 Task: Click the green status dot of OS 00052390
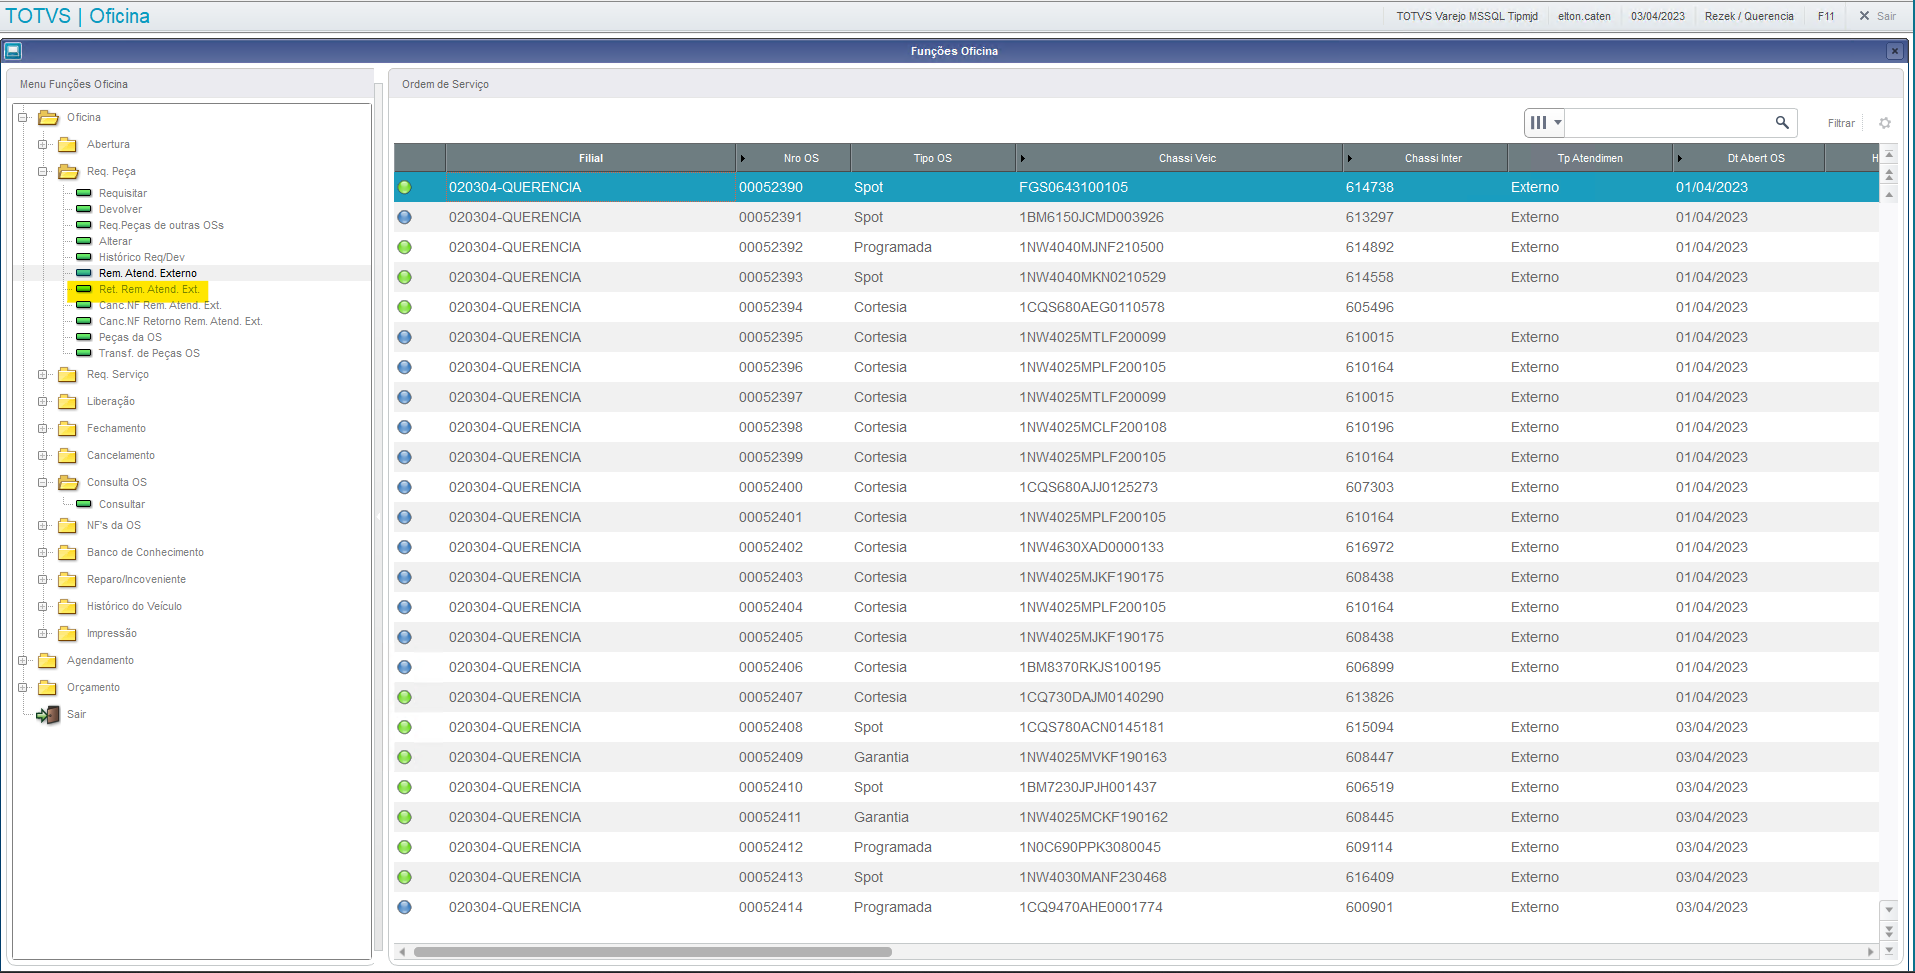(x=404, y=187)
